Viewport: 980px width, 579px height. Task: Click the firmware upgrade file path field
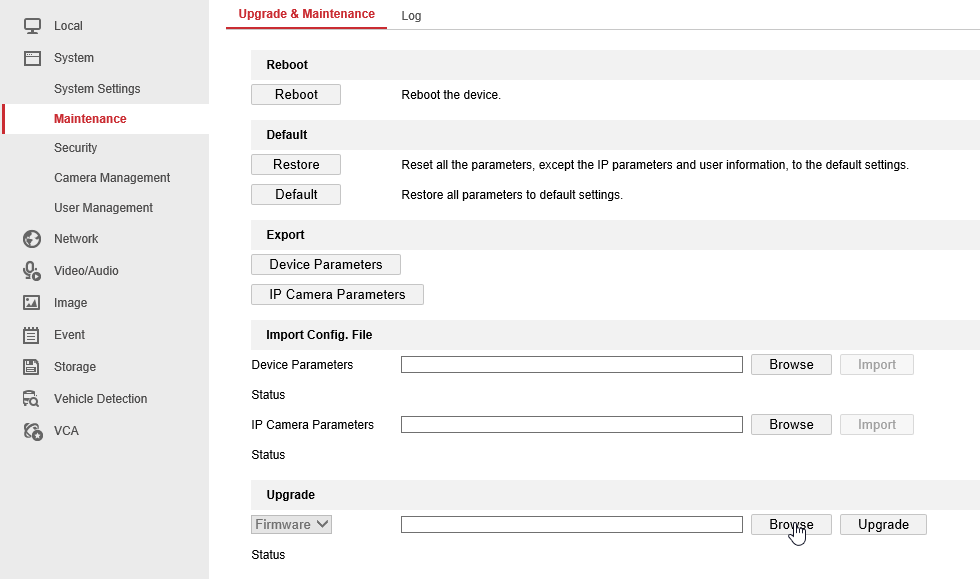(571, 525)
